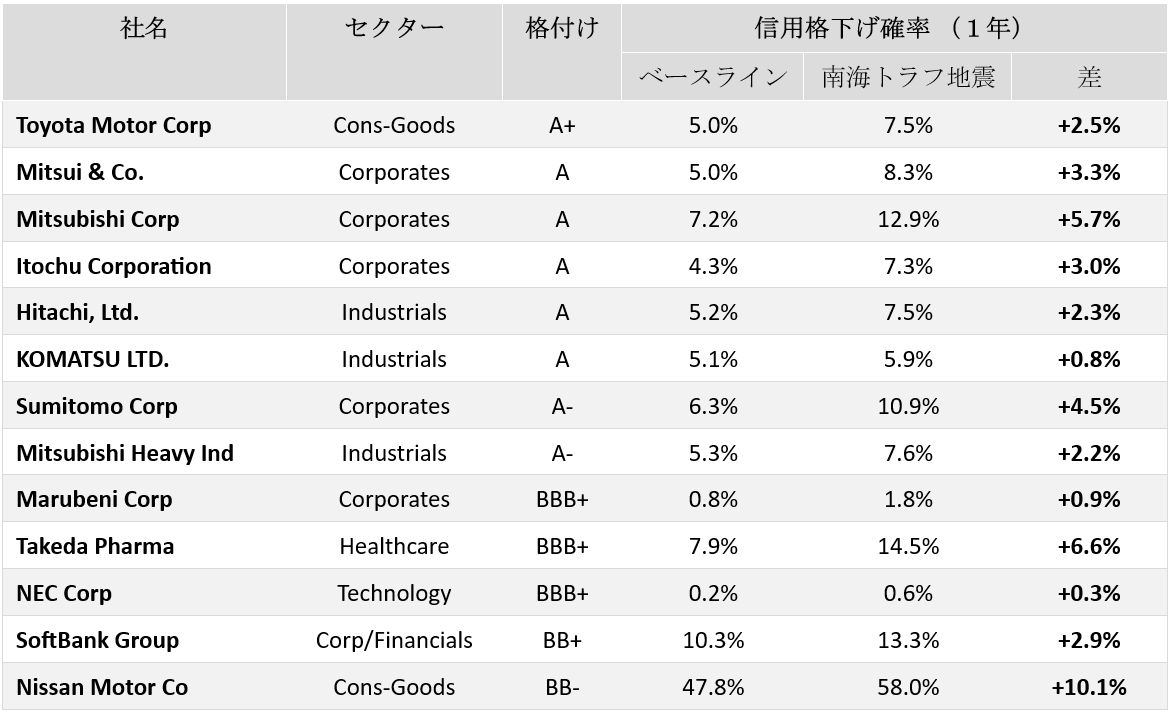1172x712 pixels.
Task: Select the Mitsui & Co. company name
Action: coord(80,172)
